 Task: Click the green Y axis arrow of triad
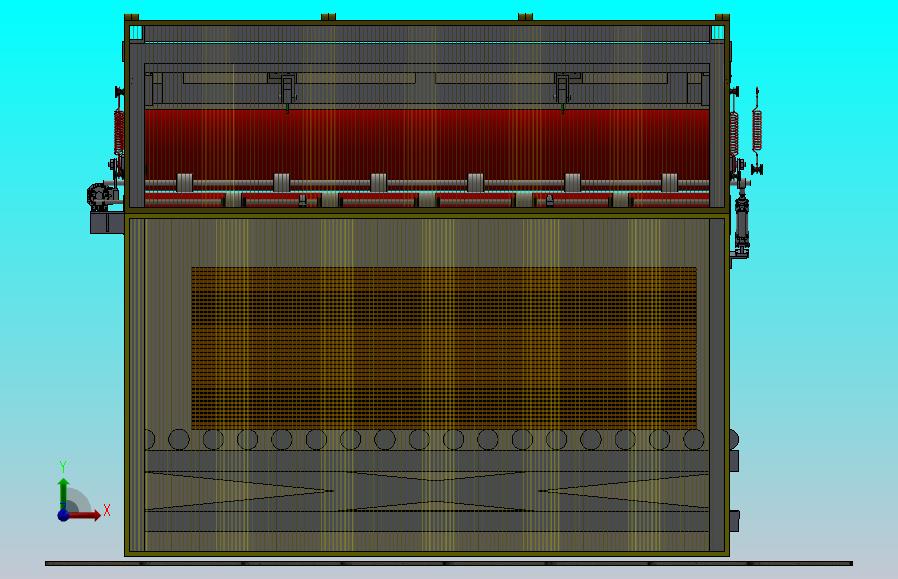click(64, 494)
